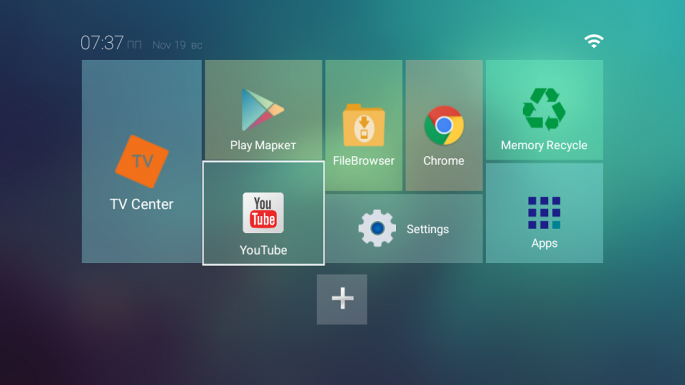Run Memory Recycle cleaner
This screenshot has height=385, width=685.
pos(544,110)
